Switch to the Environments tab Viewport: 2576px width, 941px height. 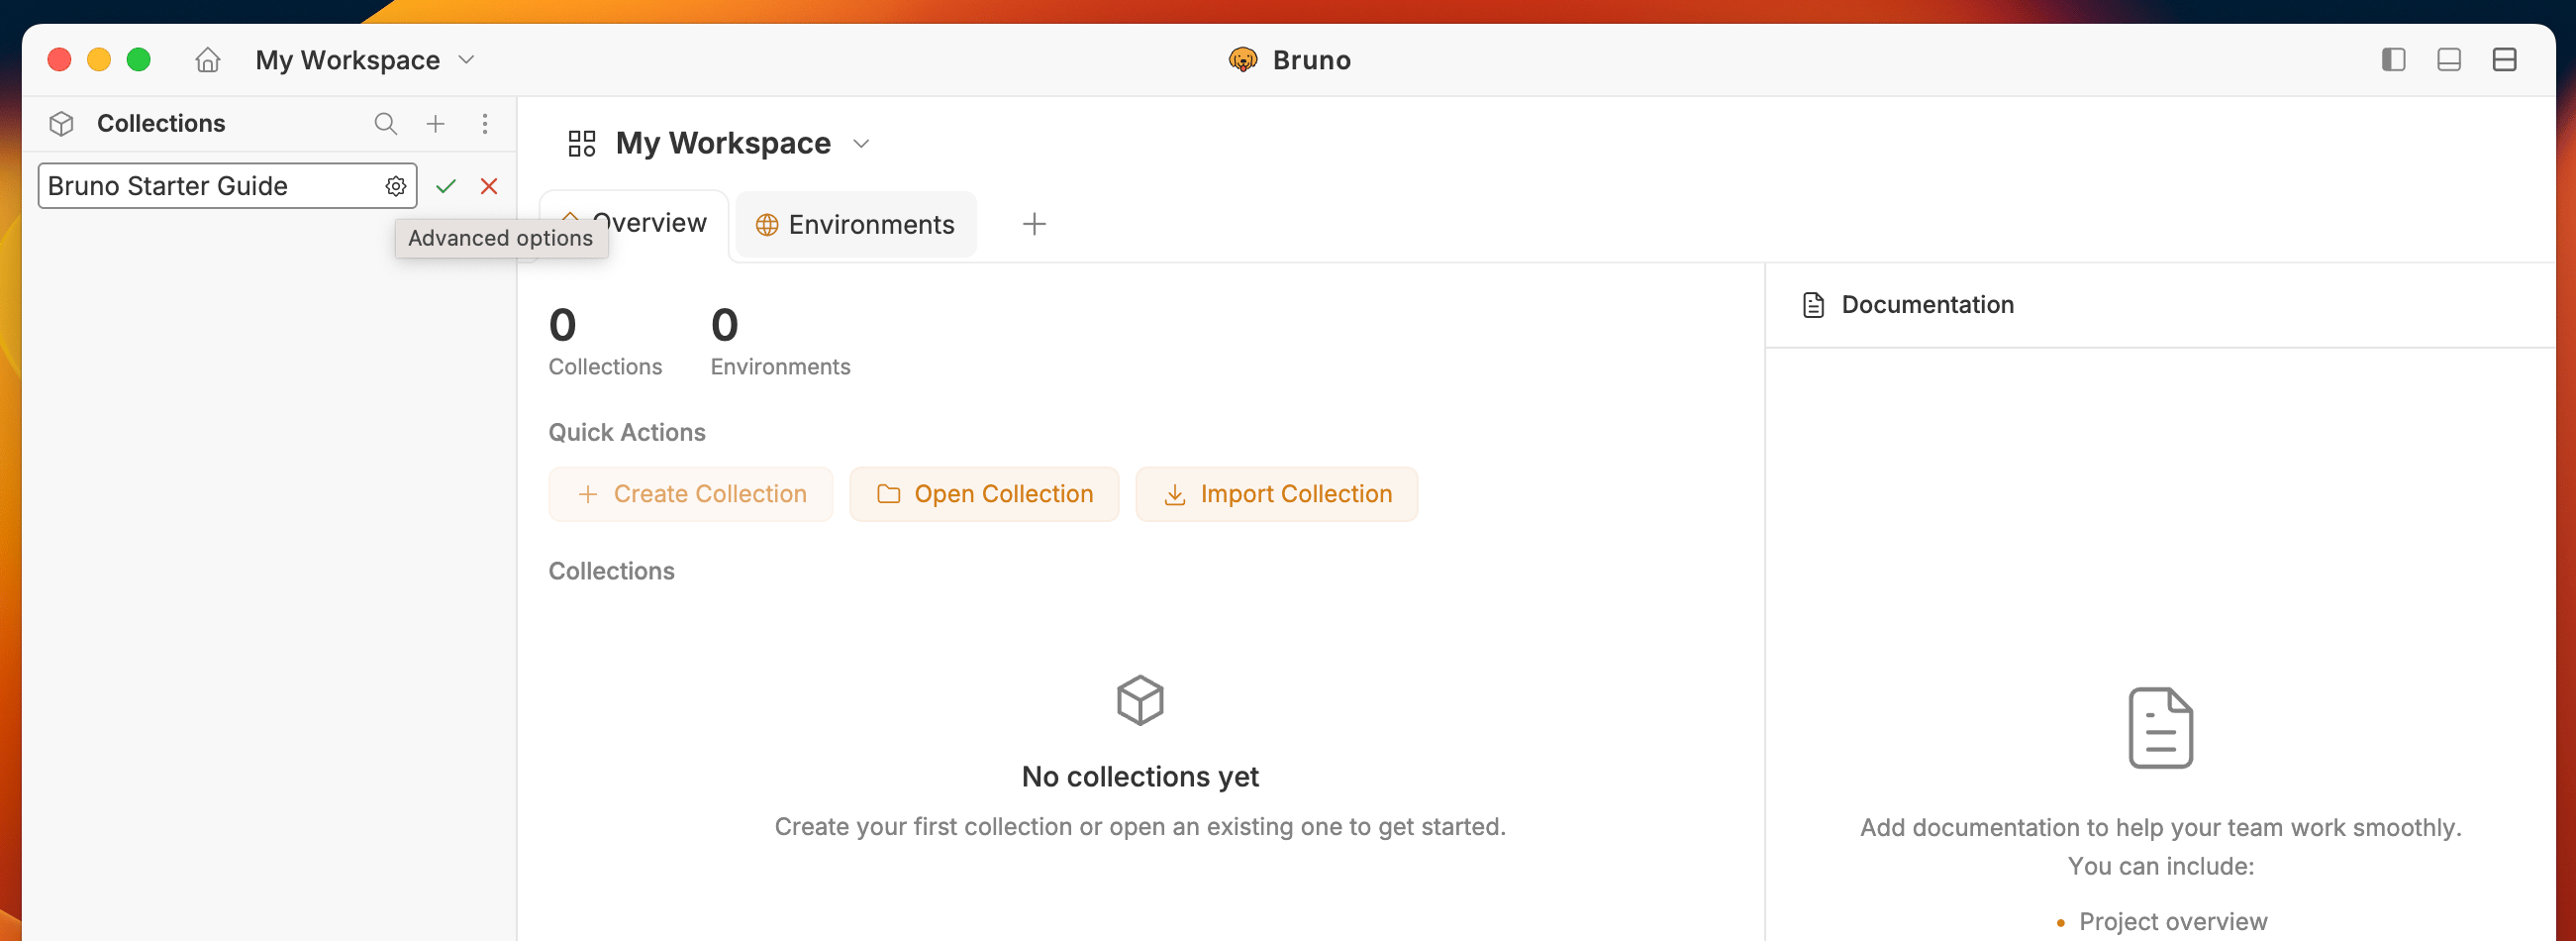tap(856, 224)
